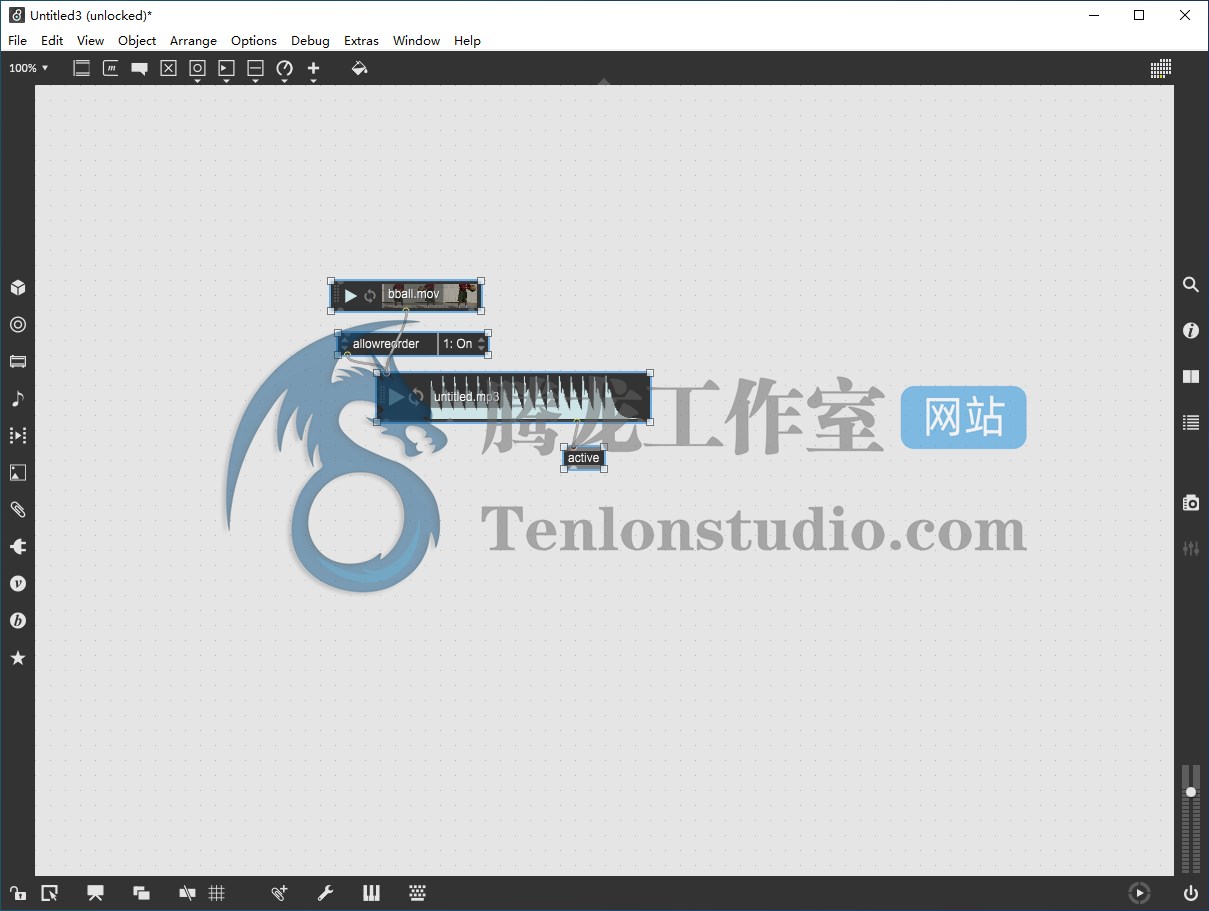
Task: Add a toggle object from toolbar
Action: (168, 68)
